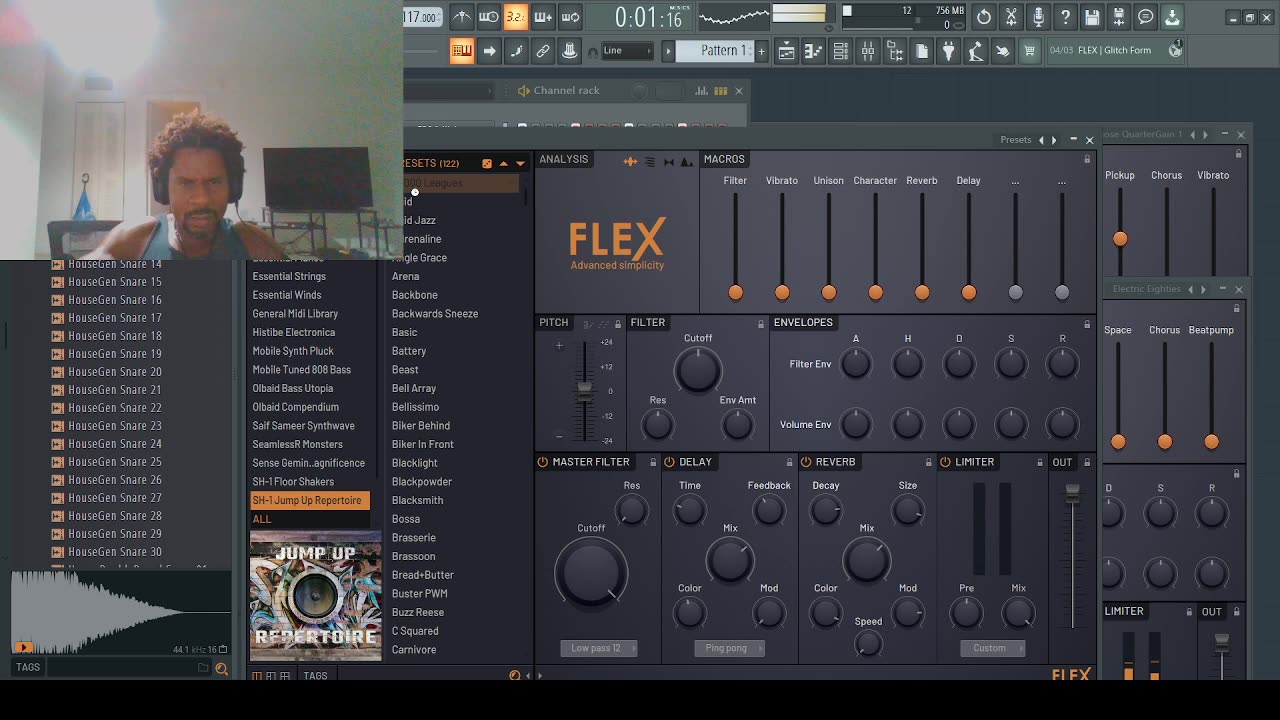Click the scissors audio-editor icon in top bar
This screenshot has width=1280, height=720.
click(x=1011, y=17)
